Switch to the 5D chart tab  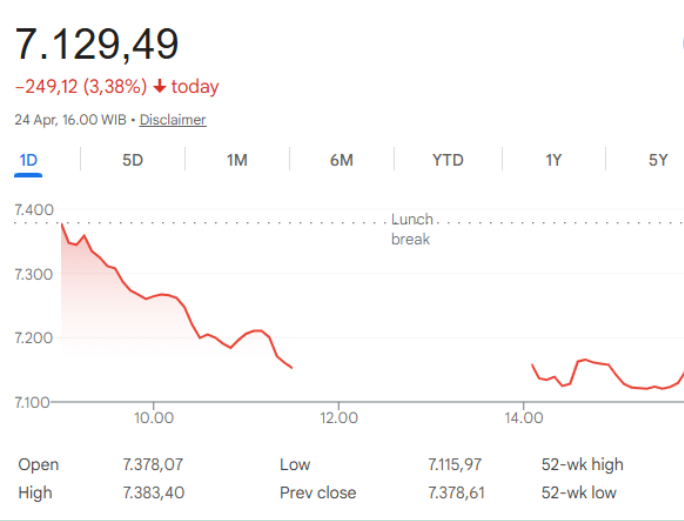coord(133,160)
